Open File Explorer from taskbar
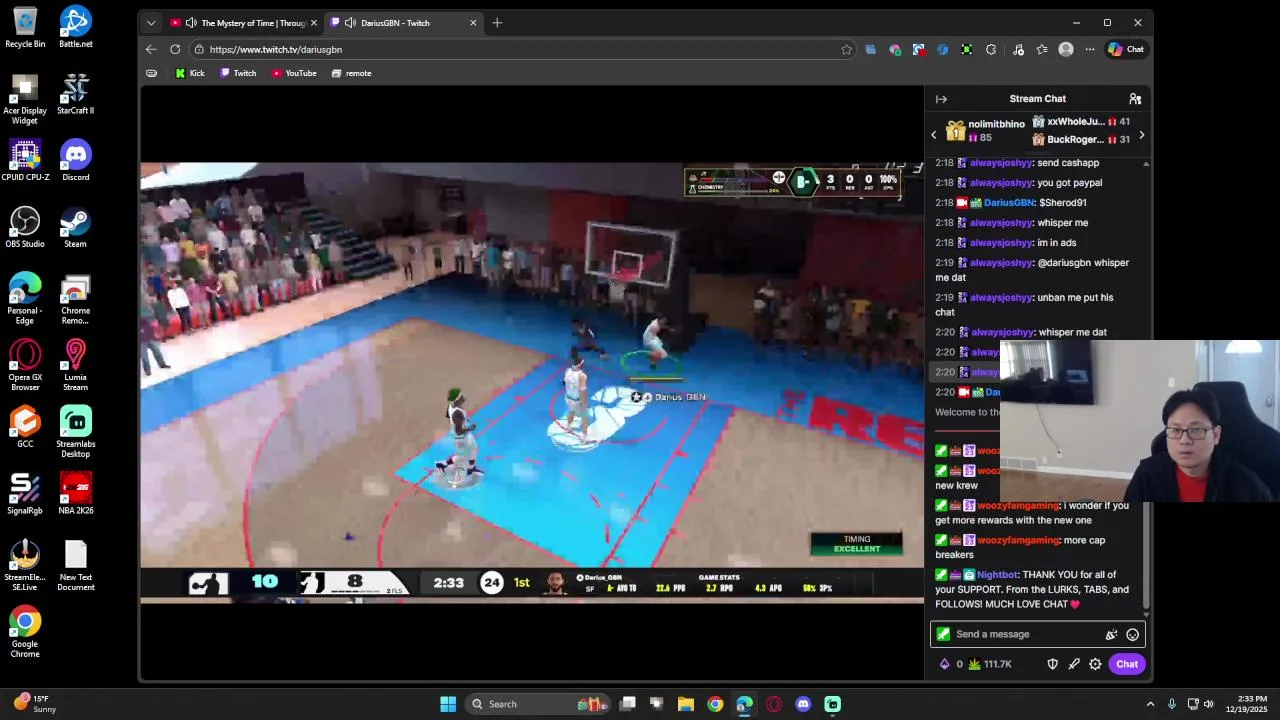This screenshot has width=1280, height=720. coord(686,704)
